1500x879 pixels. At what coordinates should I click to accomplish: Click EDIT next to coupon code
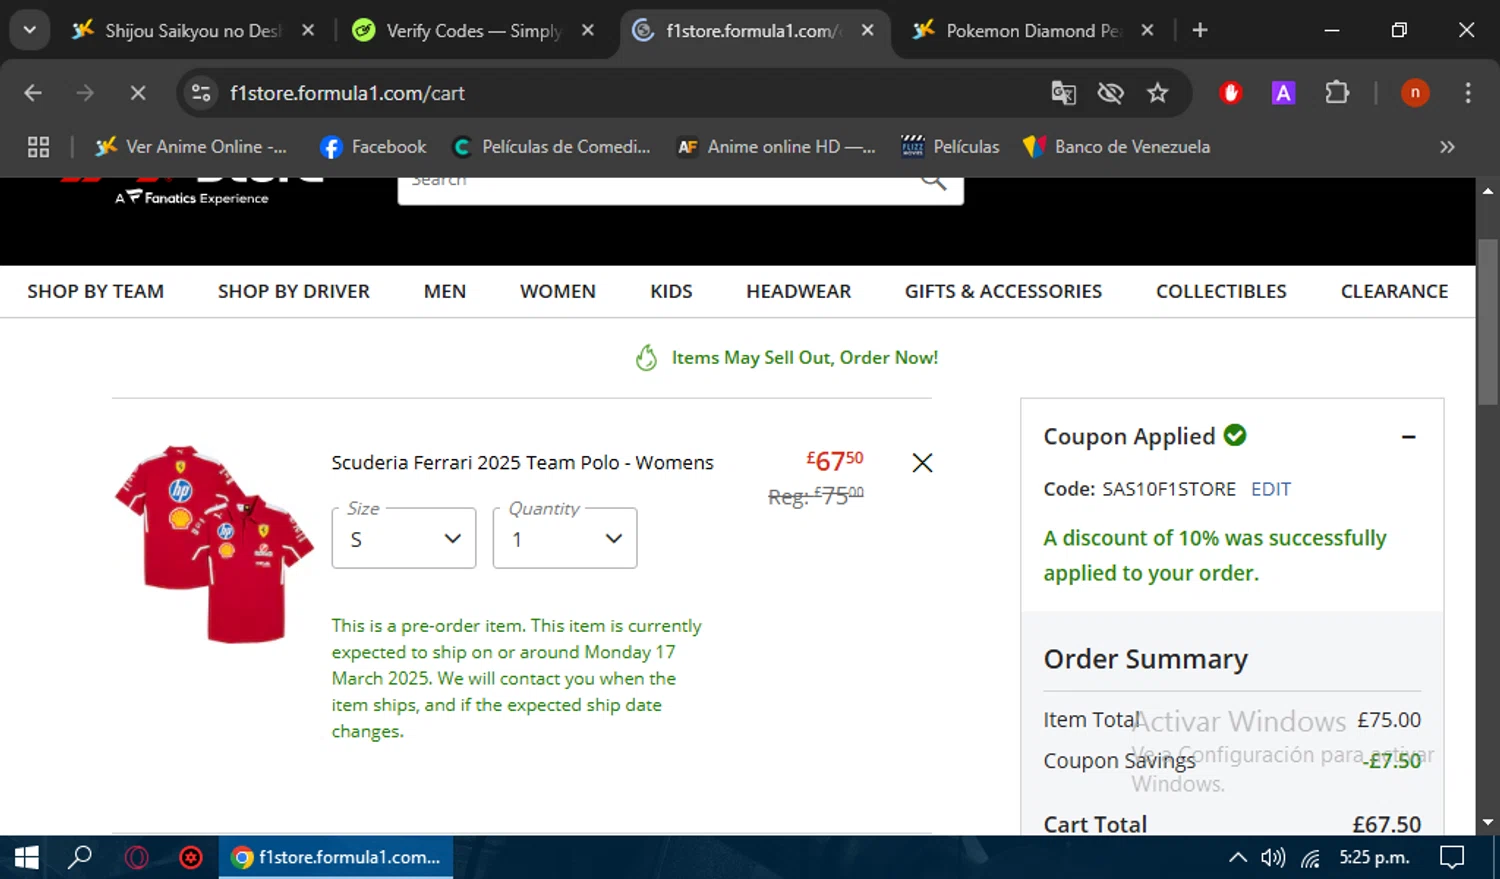click(x=1271, y=489)
